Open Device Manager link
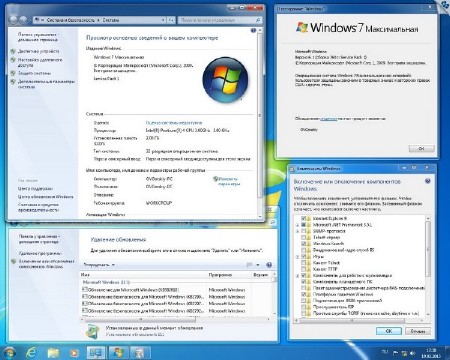The height and width of the screenshot is (360, 450). click(x=39, y=51)
